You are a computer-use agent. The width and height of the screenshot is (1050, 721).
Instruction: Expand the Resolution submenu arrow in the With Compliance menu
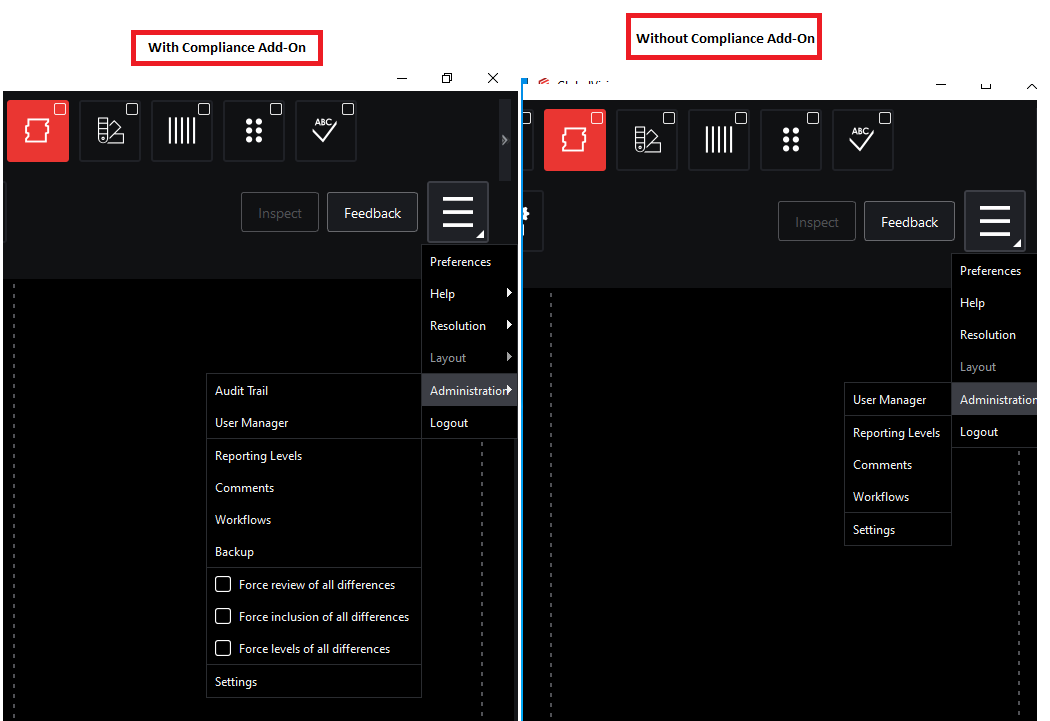point(509,325)
